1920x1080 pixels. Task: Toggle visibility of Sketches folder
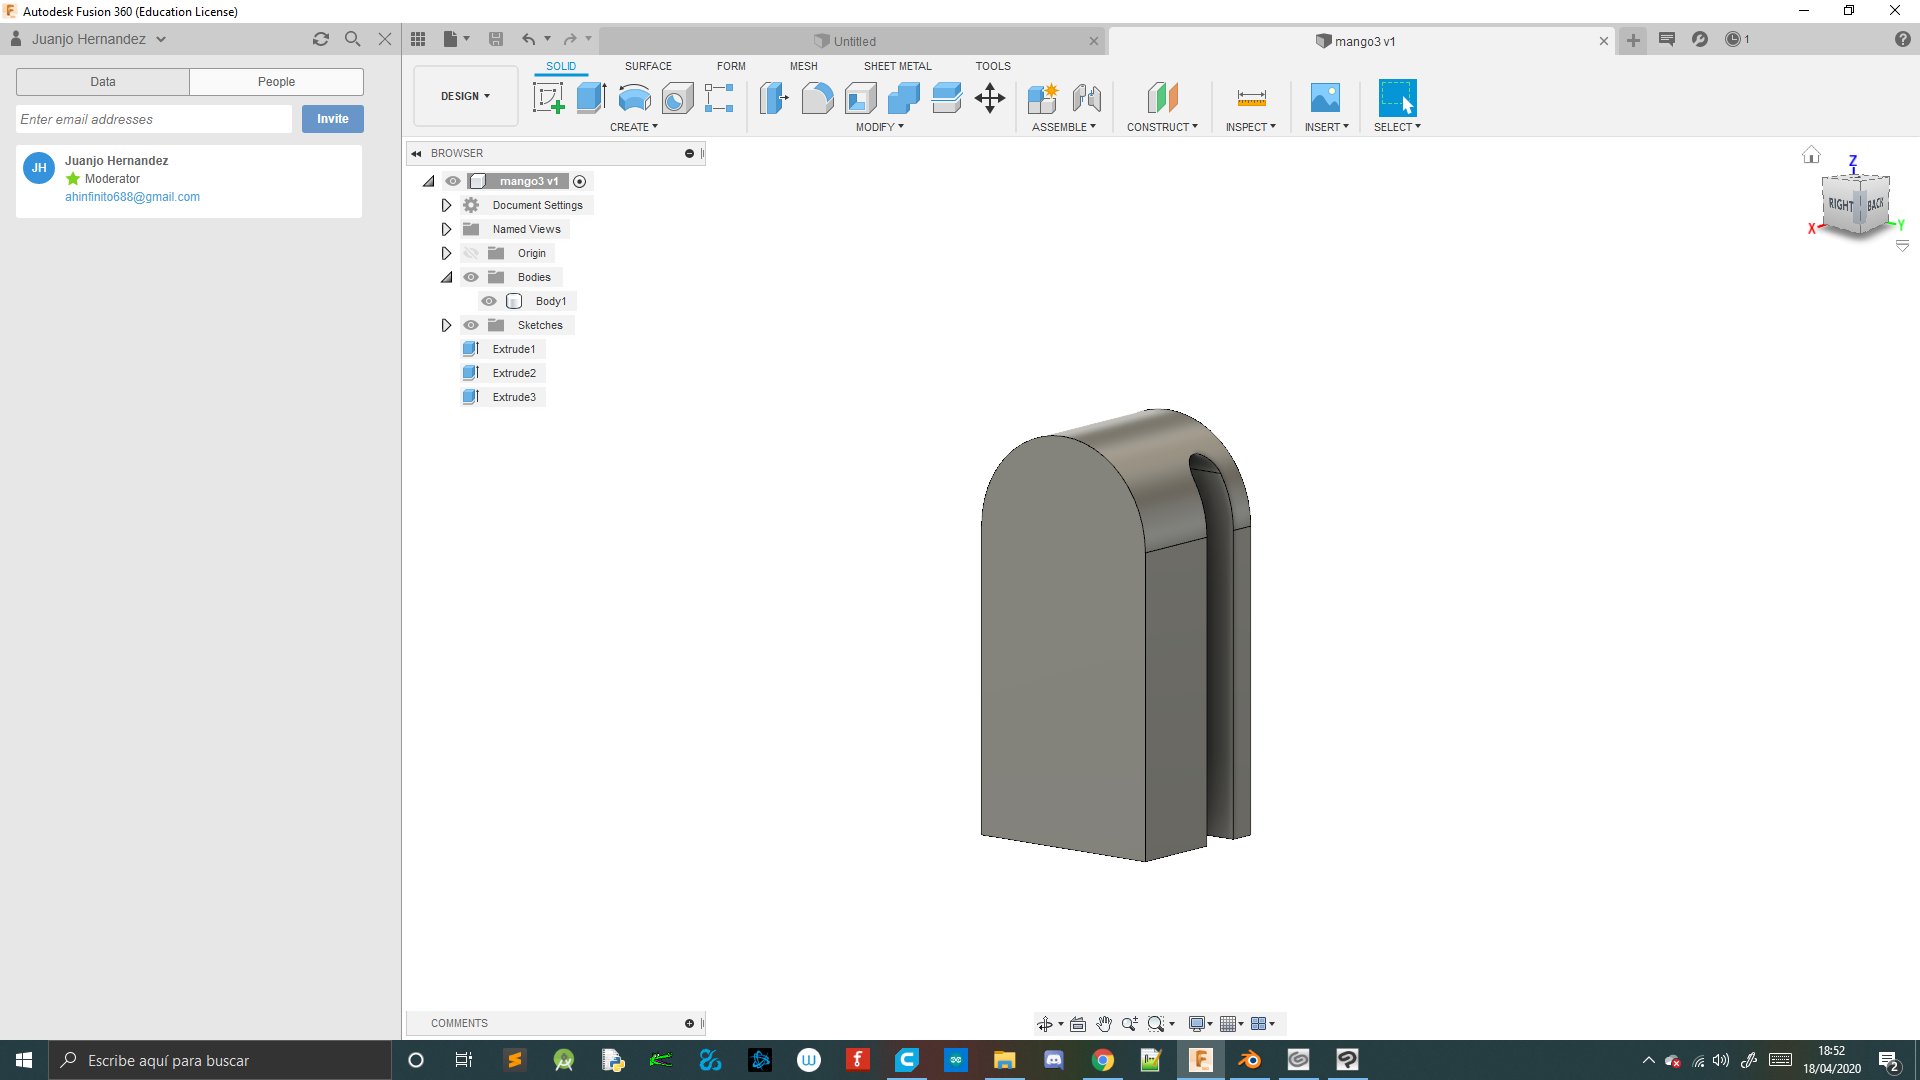coord(471,325)
